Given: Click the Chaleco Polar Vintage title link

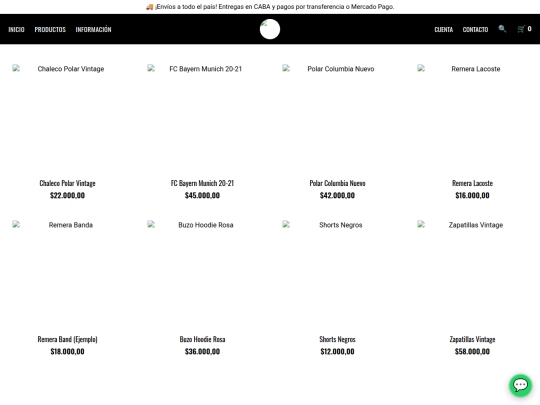Looking at the screenshot, I should (x=68, y=183).
